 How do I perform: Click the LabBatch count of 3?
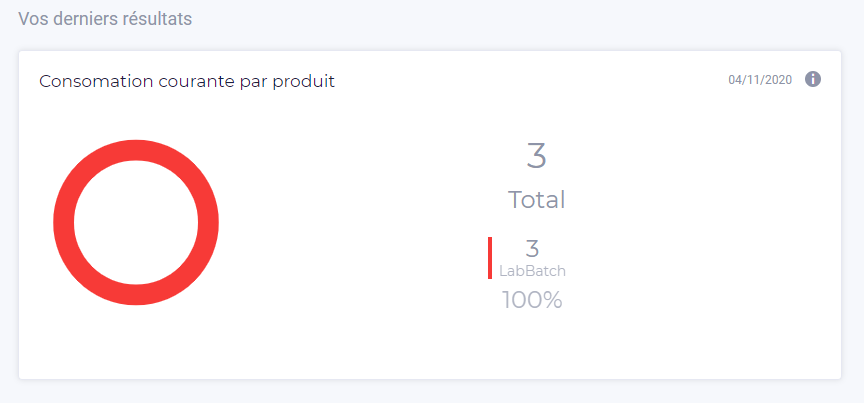pyautogui.click(x=532, y=249)
